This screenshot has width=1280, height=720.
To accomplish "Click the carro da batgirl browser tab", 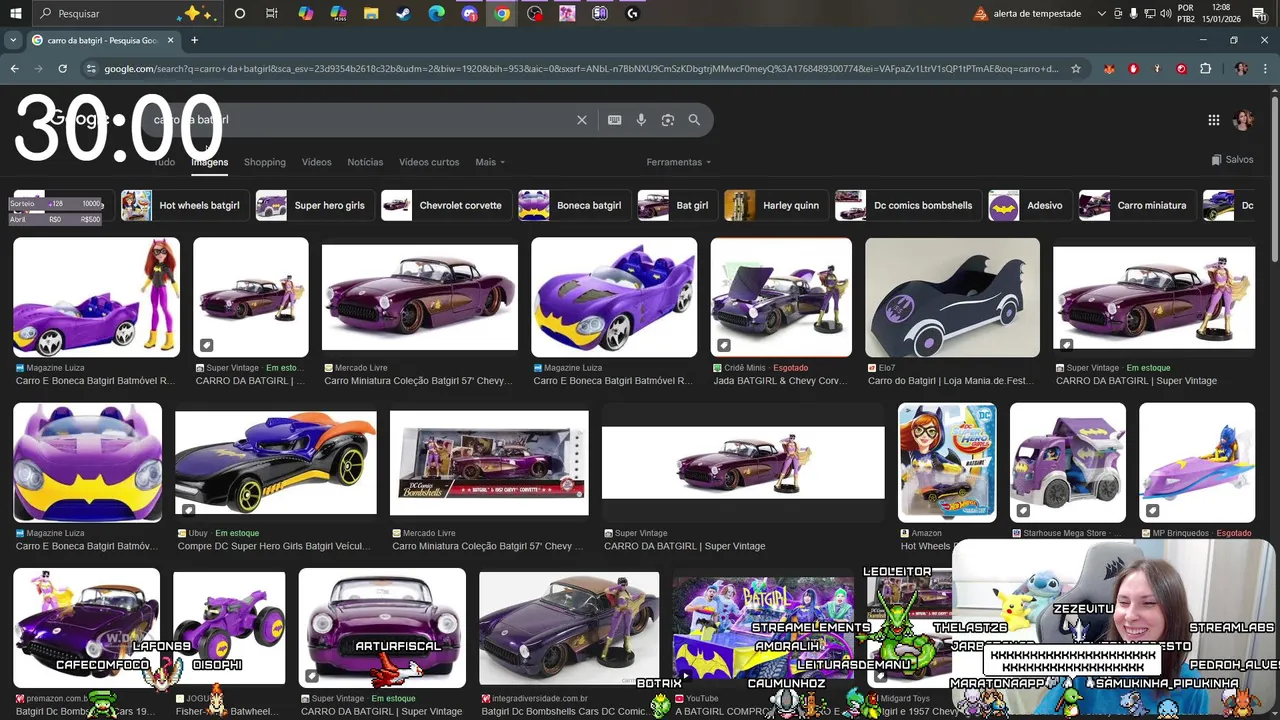I will pyautogui.click(x=102, y=40).
